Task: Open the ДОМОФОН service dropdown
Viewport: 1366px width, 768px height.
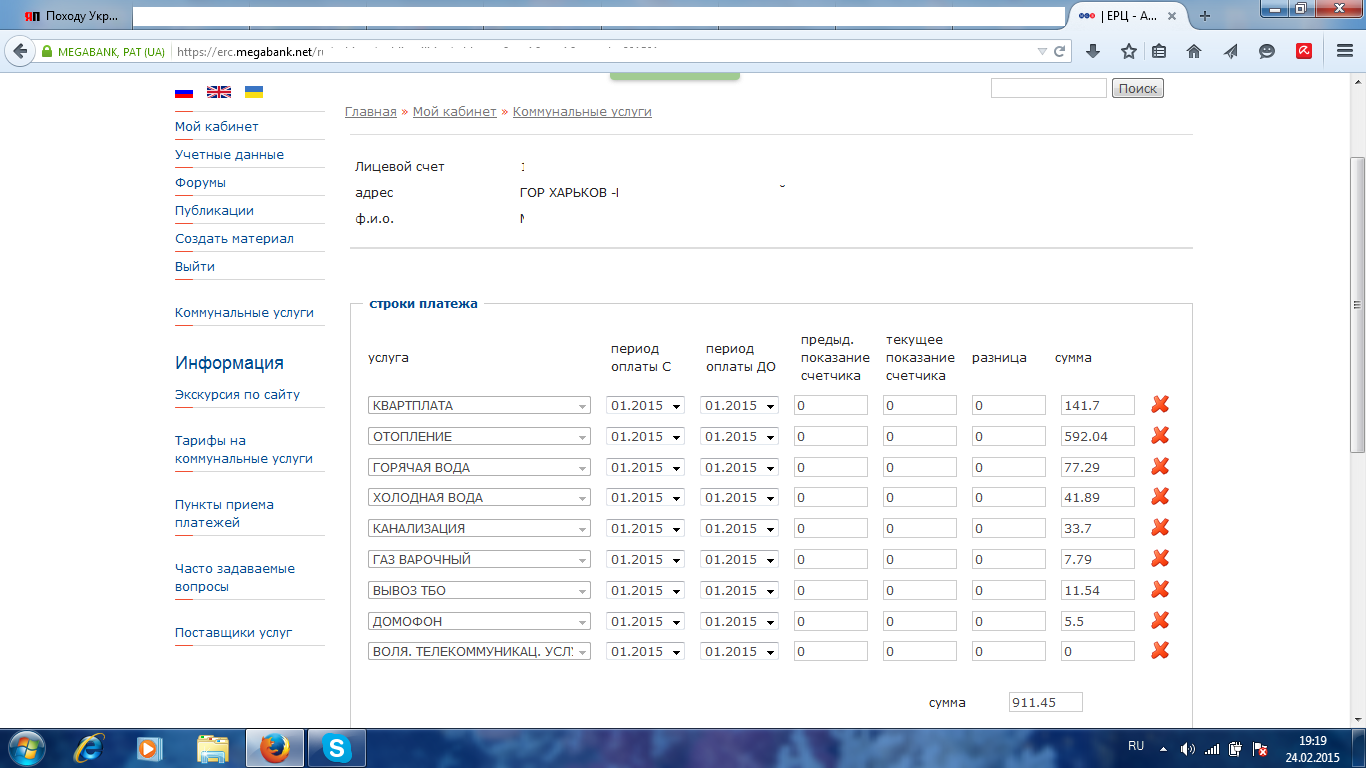Action: (479, 622)
